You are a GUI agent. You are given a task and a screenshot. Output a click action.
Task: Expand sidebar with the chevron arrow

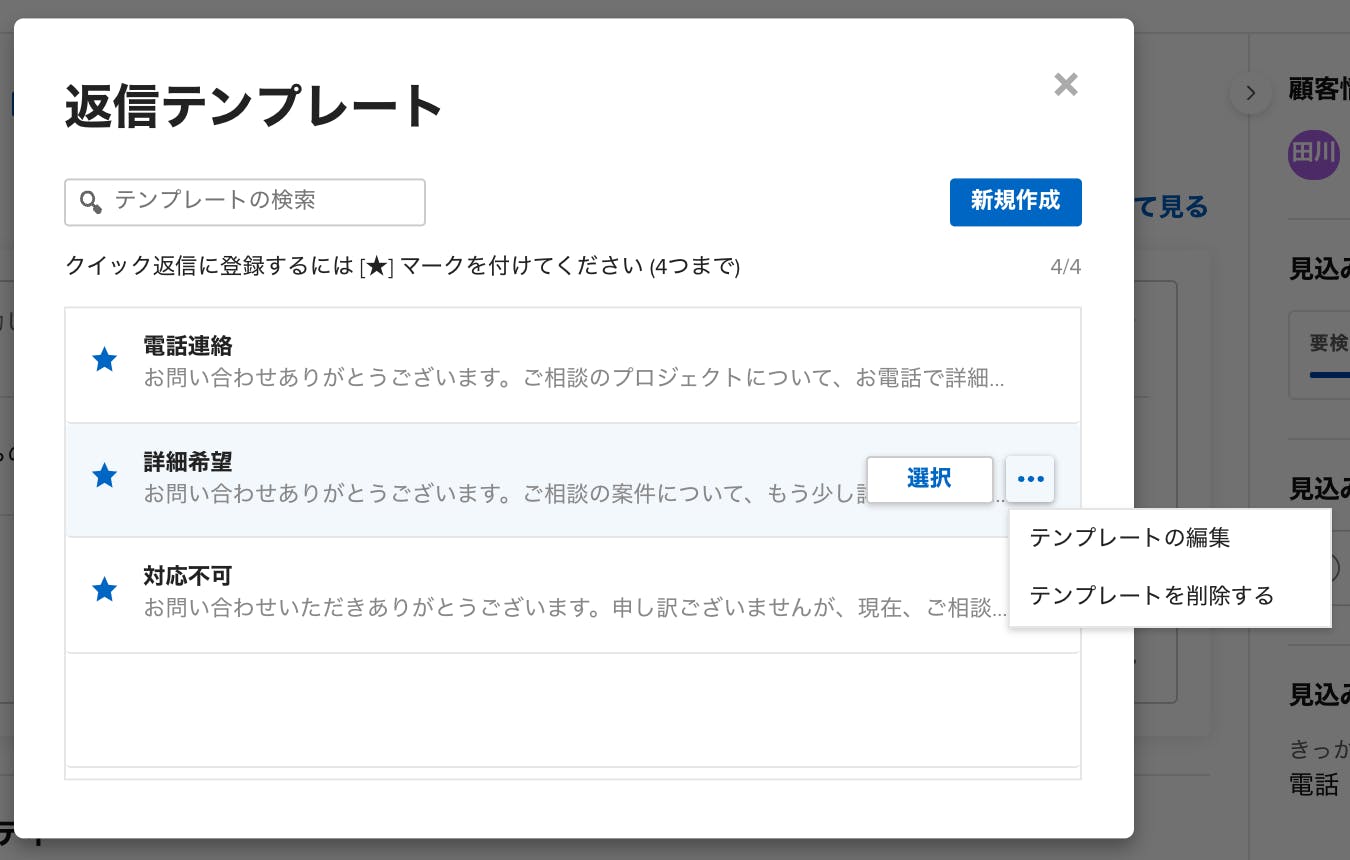[1250, 94]
